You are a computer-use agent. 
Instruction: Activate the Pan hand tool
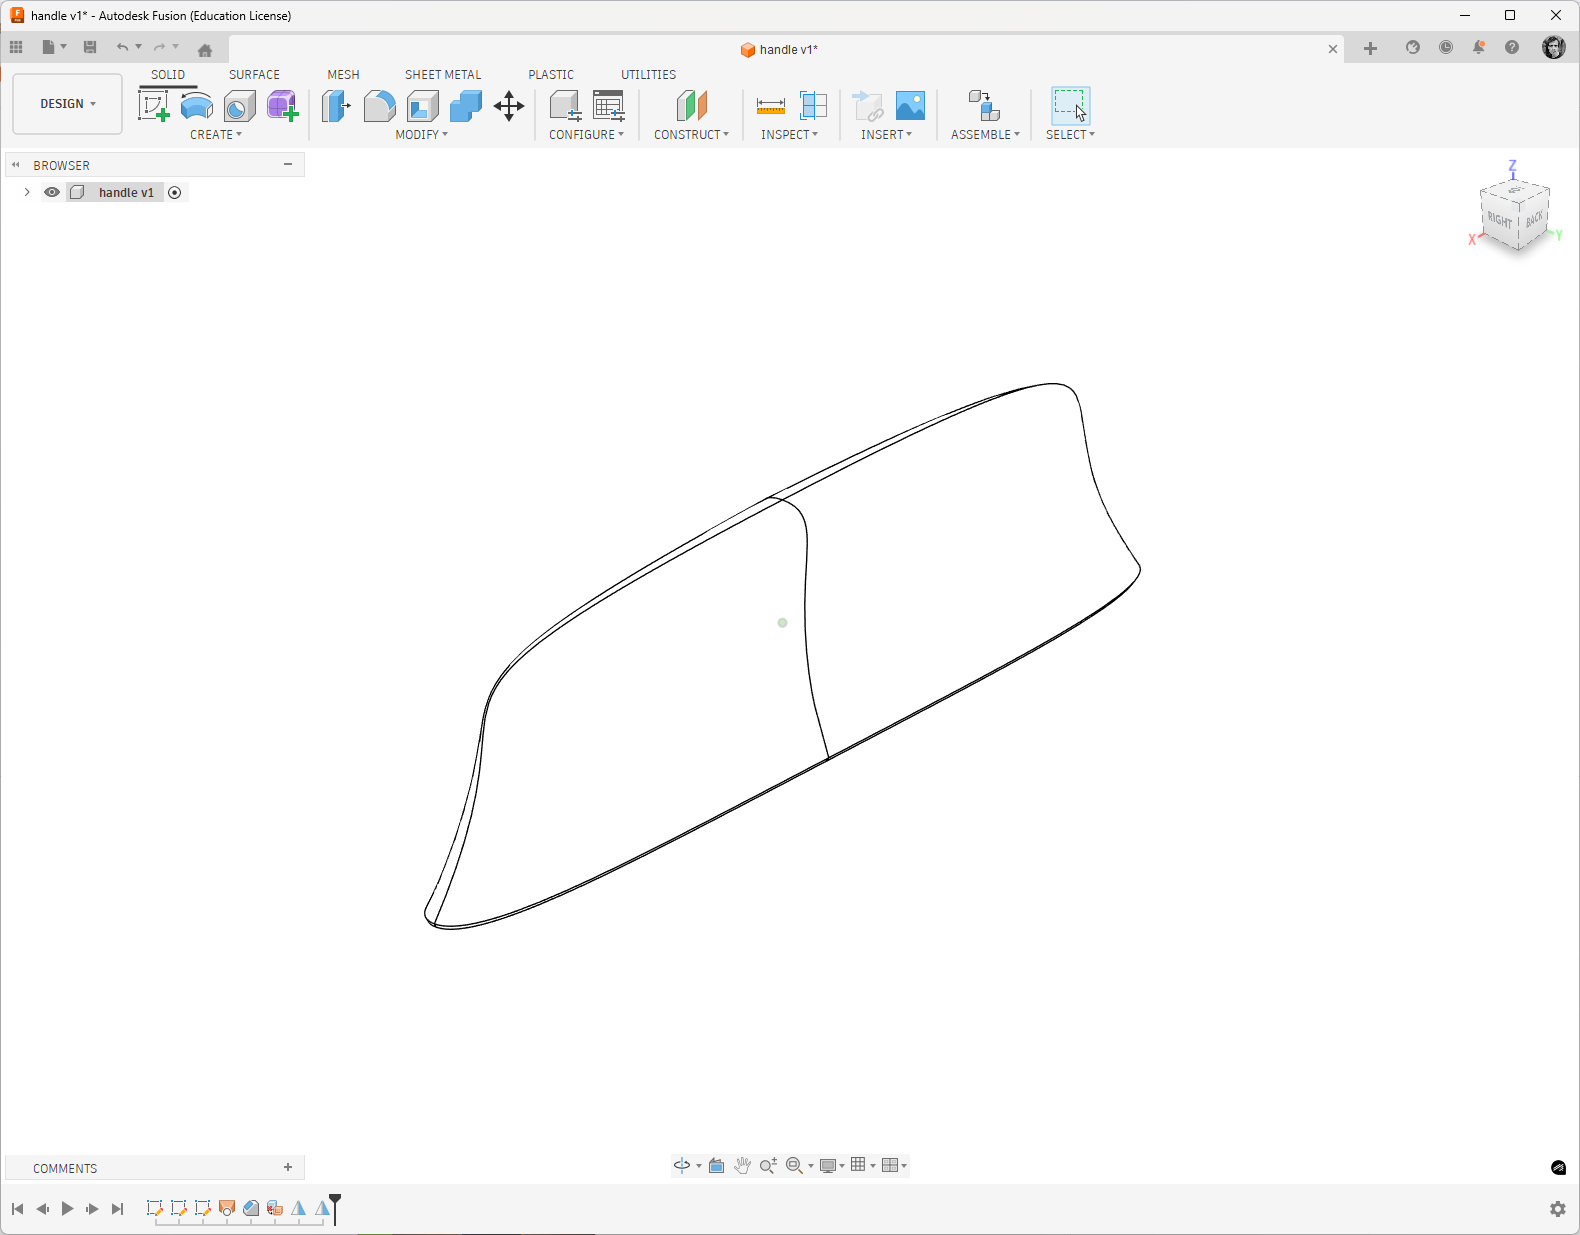tap(742, 1165)
